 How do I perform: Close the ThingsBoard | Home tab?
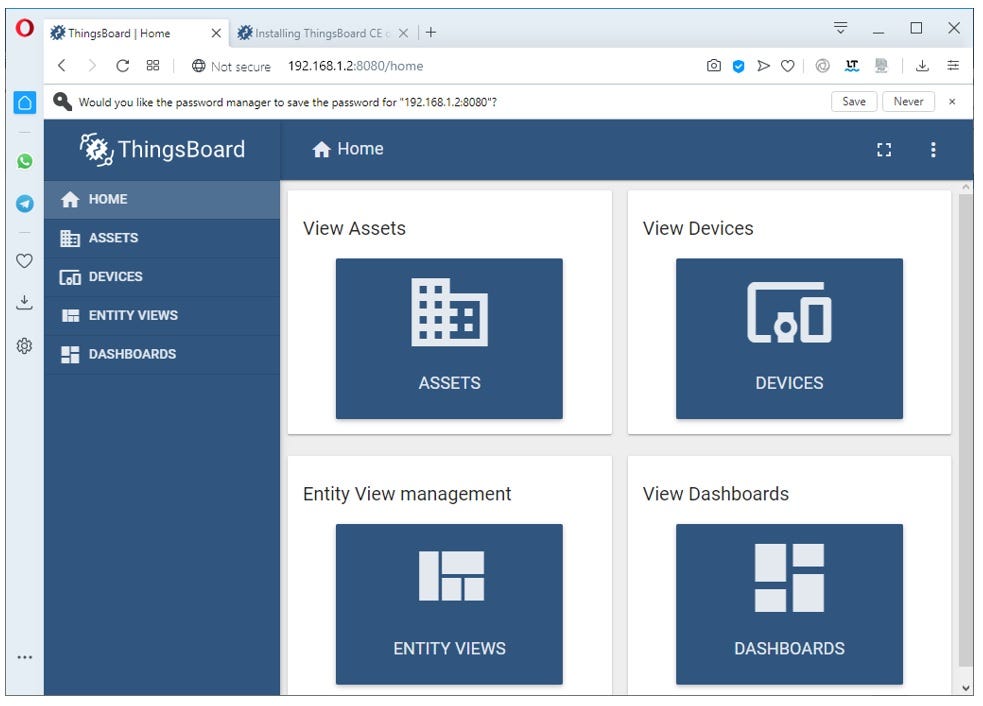tap(216, 33)
